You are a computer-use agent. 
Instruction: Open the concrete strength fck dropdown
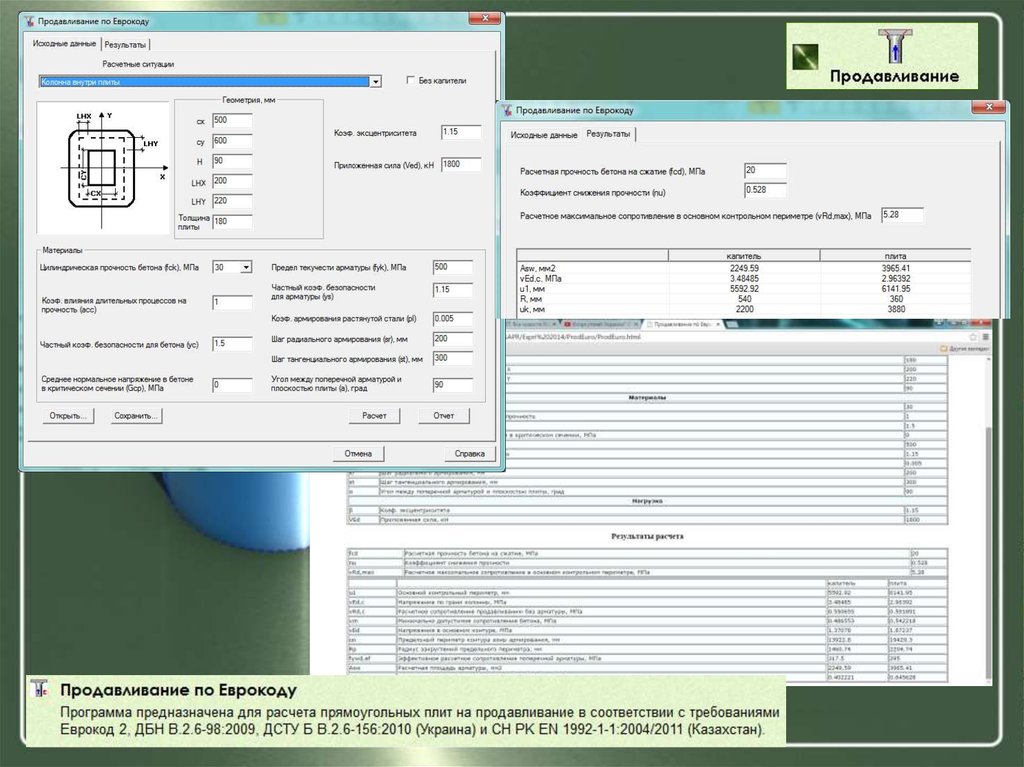tap(246, 267)
